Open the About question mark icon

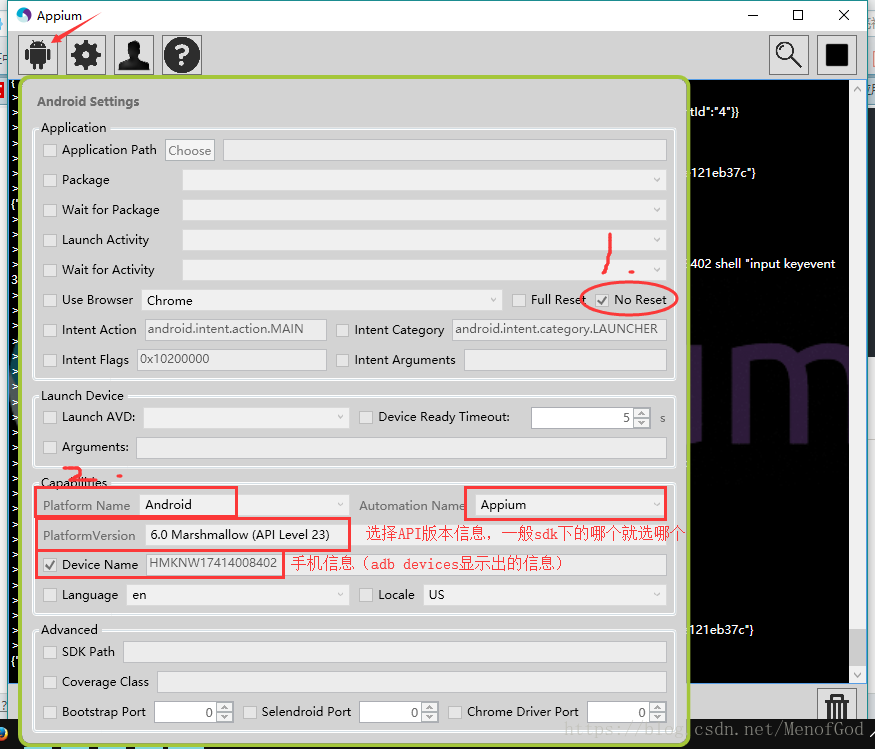[x=182, y=55]
